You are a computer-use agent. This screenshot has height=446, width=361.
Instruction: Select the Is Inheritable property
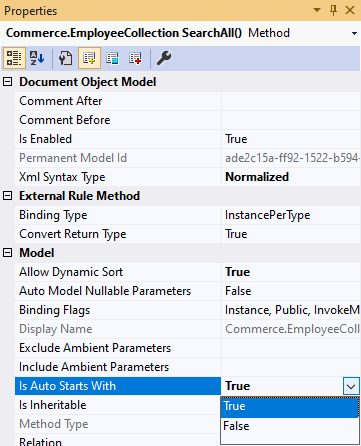coord(118,405)
